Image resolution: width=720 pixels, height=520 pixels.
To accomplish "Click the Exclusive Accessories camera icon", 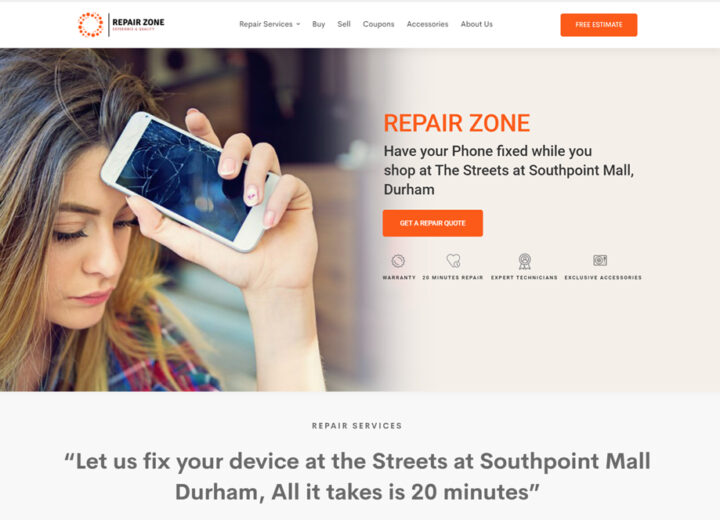I will coord(600,260).
